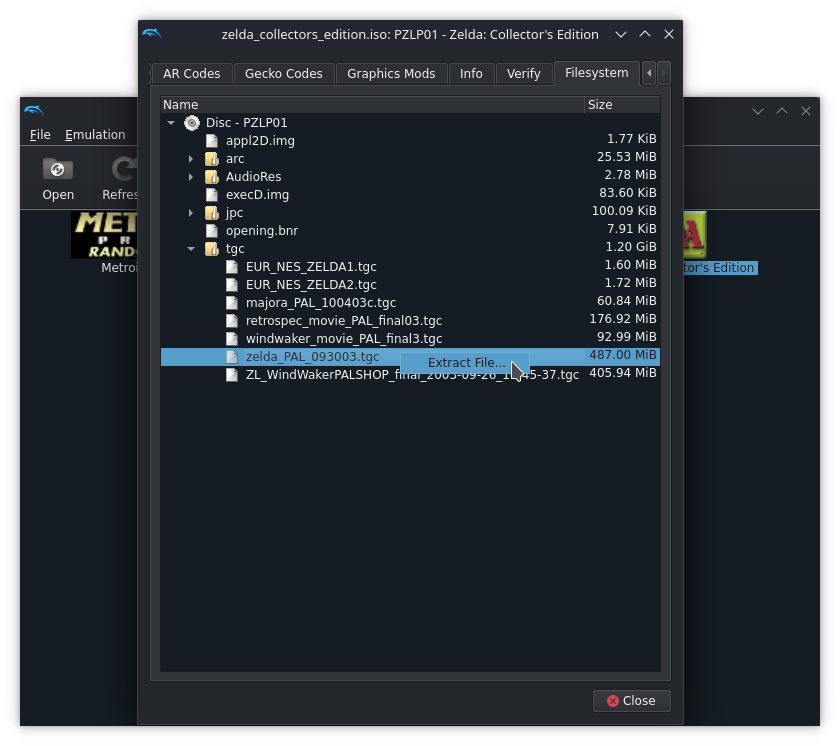Click the 1.20 GiB size of tgc
The width and height of the screenshot is (840, 746).
coord(631,247)
